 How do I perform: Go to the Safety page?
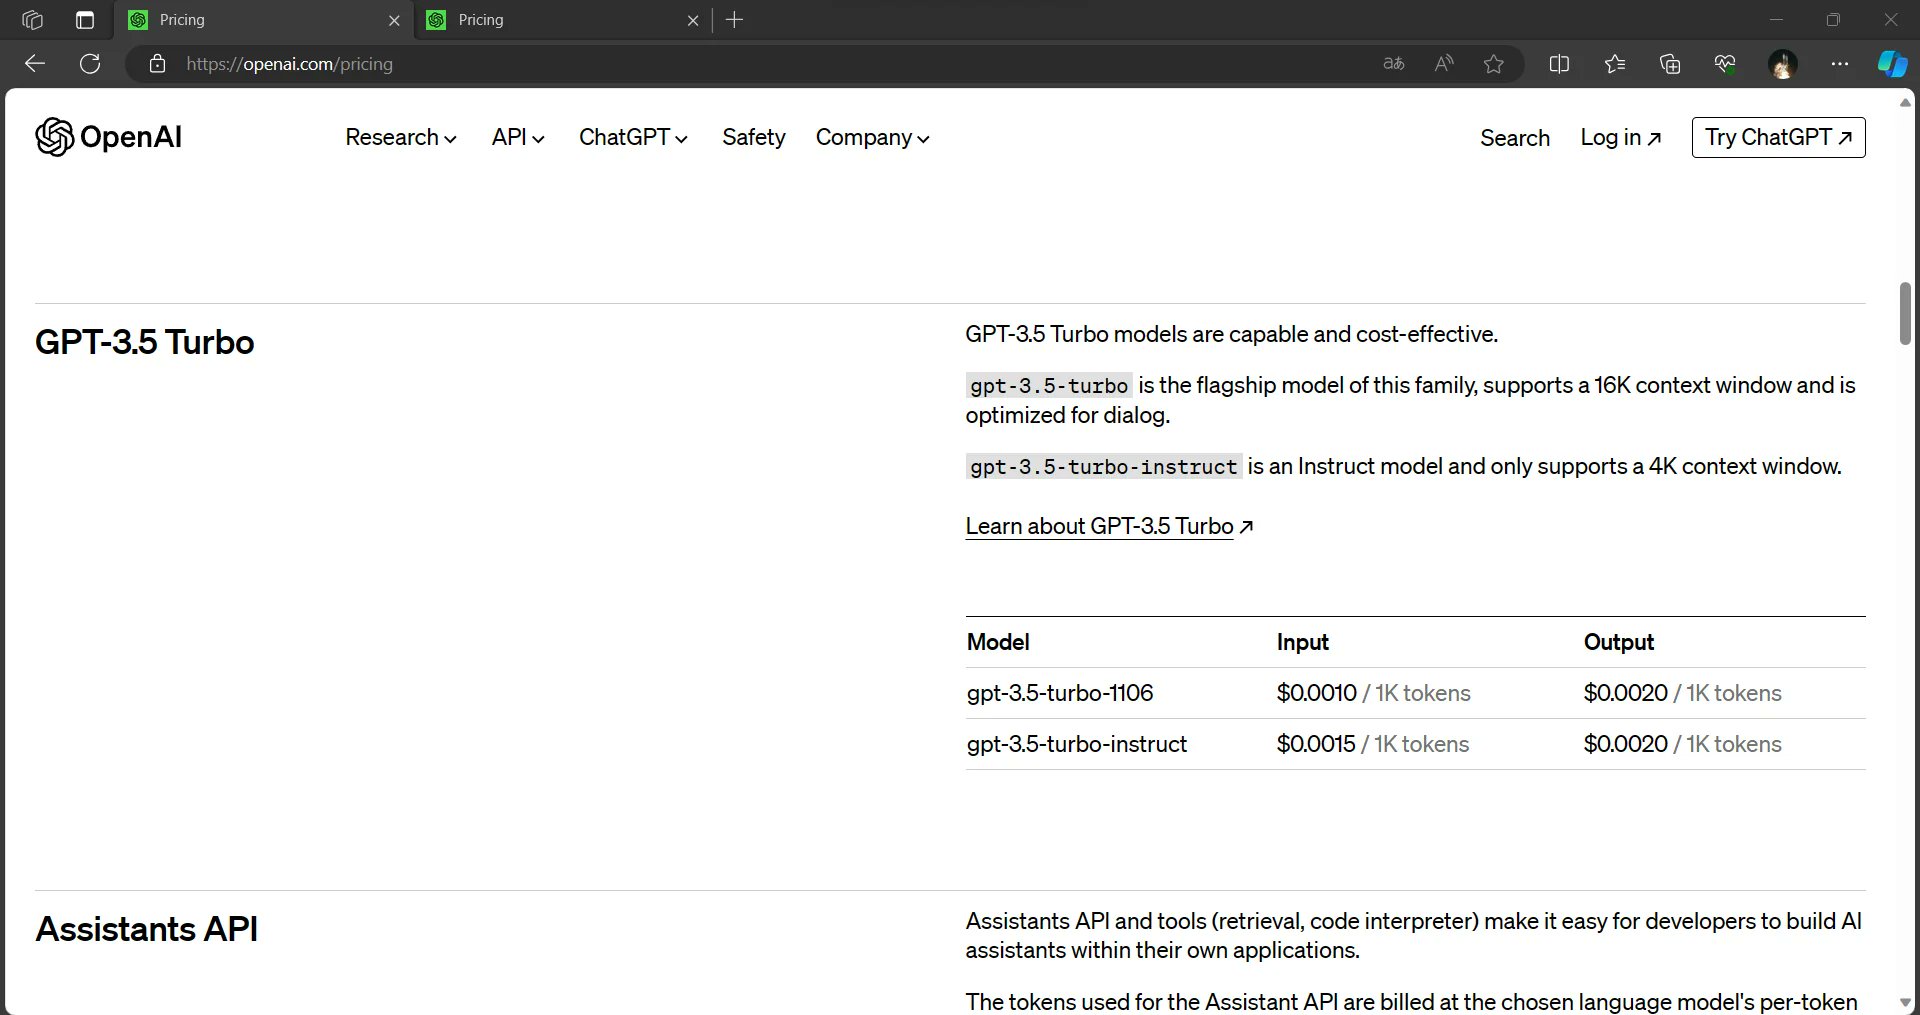point(753,138)
